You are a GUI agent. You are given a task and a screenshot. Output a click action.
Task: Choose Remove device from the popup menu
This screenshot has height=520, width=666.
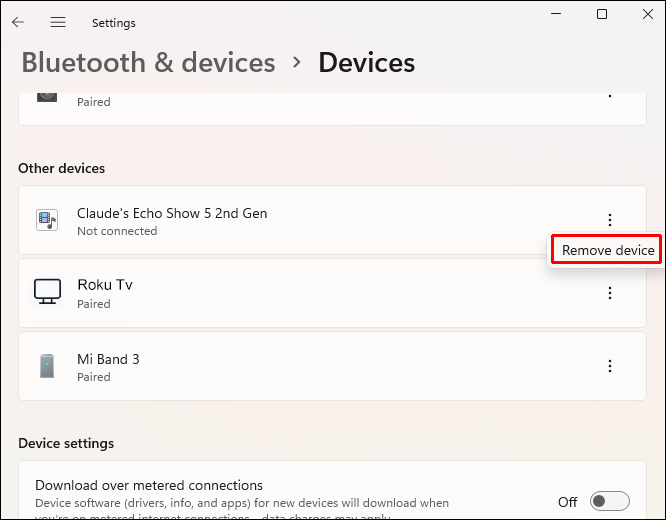coord(608,250)
